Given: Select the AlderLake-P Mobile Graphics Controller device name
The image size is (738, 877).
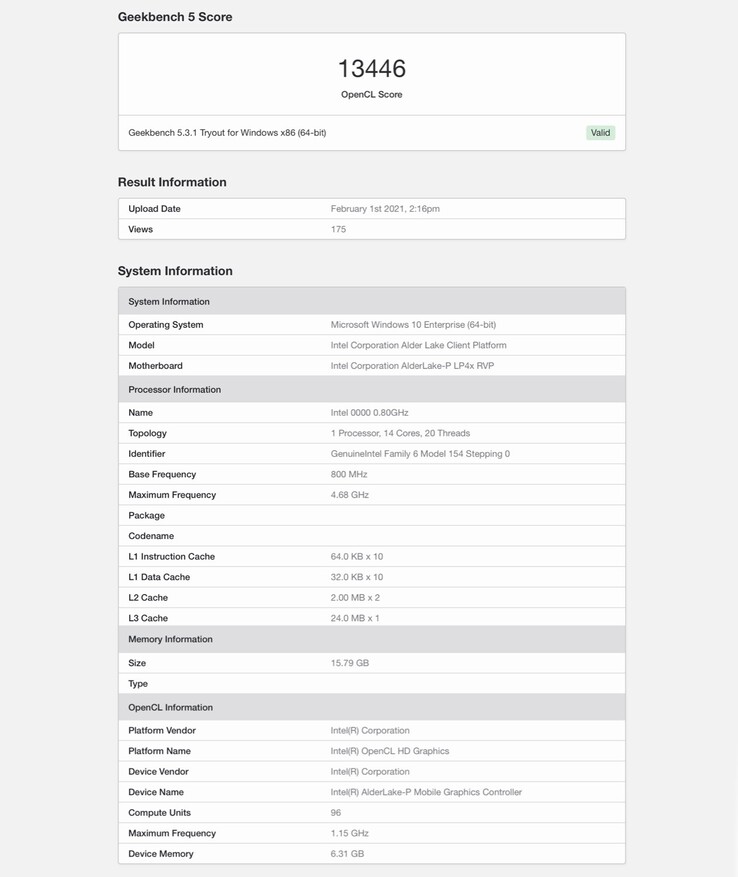Looking at the screenshot, I should pos(426,792).
